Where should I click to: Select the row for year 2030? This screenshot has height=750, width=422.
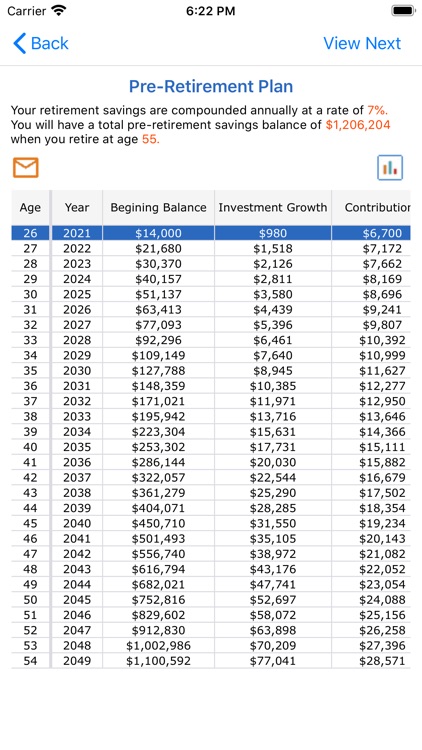[x=211, y=371]
